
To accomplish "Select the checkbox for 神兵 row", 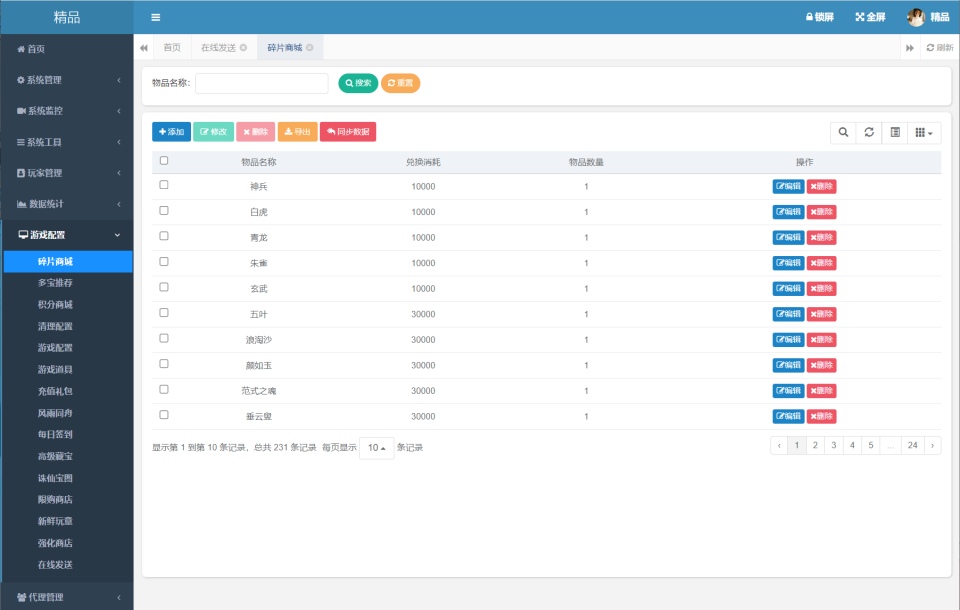I will point(164,185).
